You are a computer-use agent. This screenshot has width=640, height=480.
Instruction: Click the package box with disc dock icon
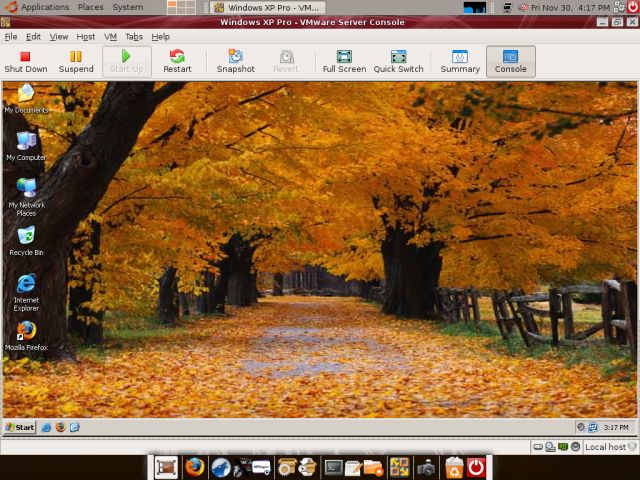(307, 467)
